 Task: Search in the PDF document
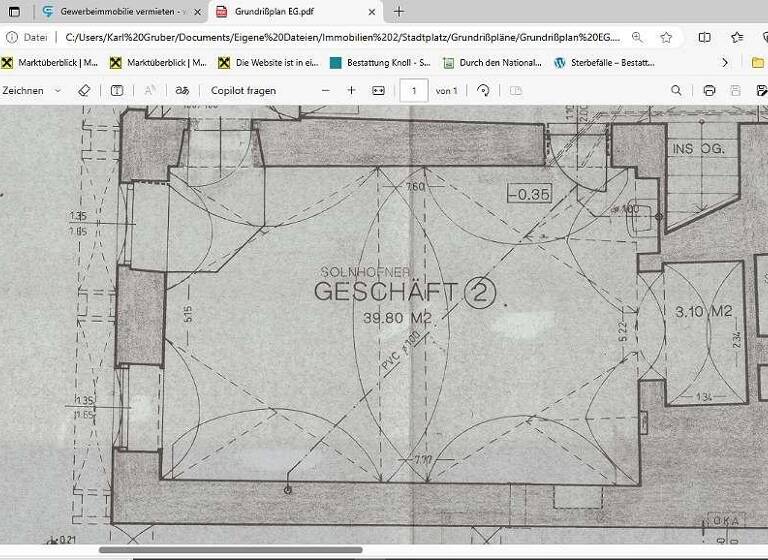[676, 91]
